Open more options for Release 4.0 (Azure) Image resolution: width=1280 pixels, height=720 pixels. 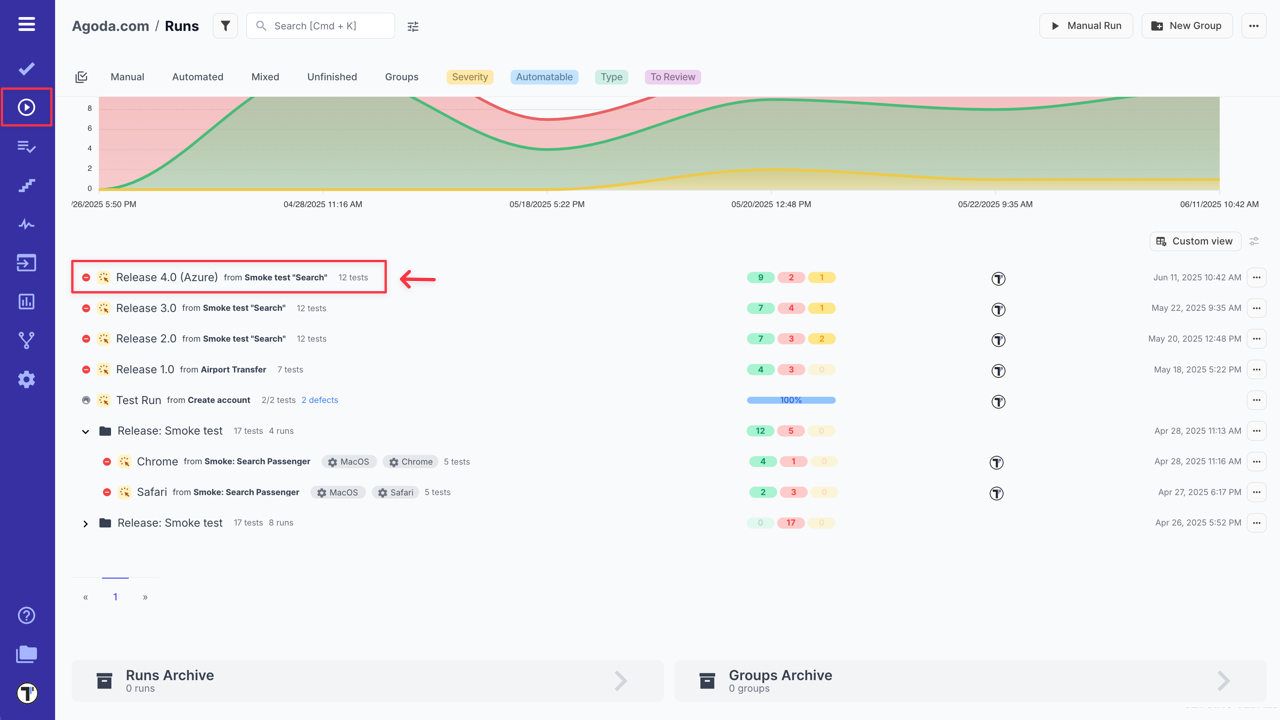[1256, 277]
